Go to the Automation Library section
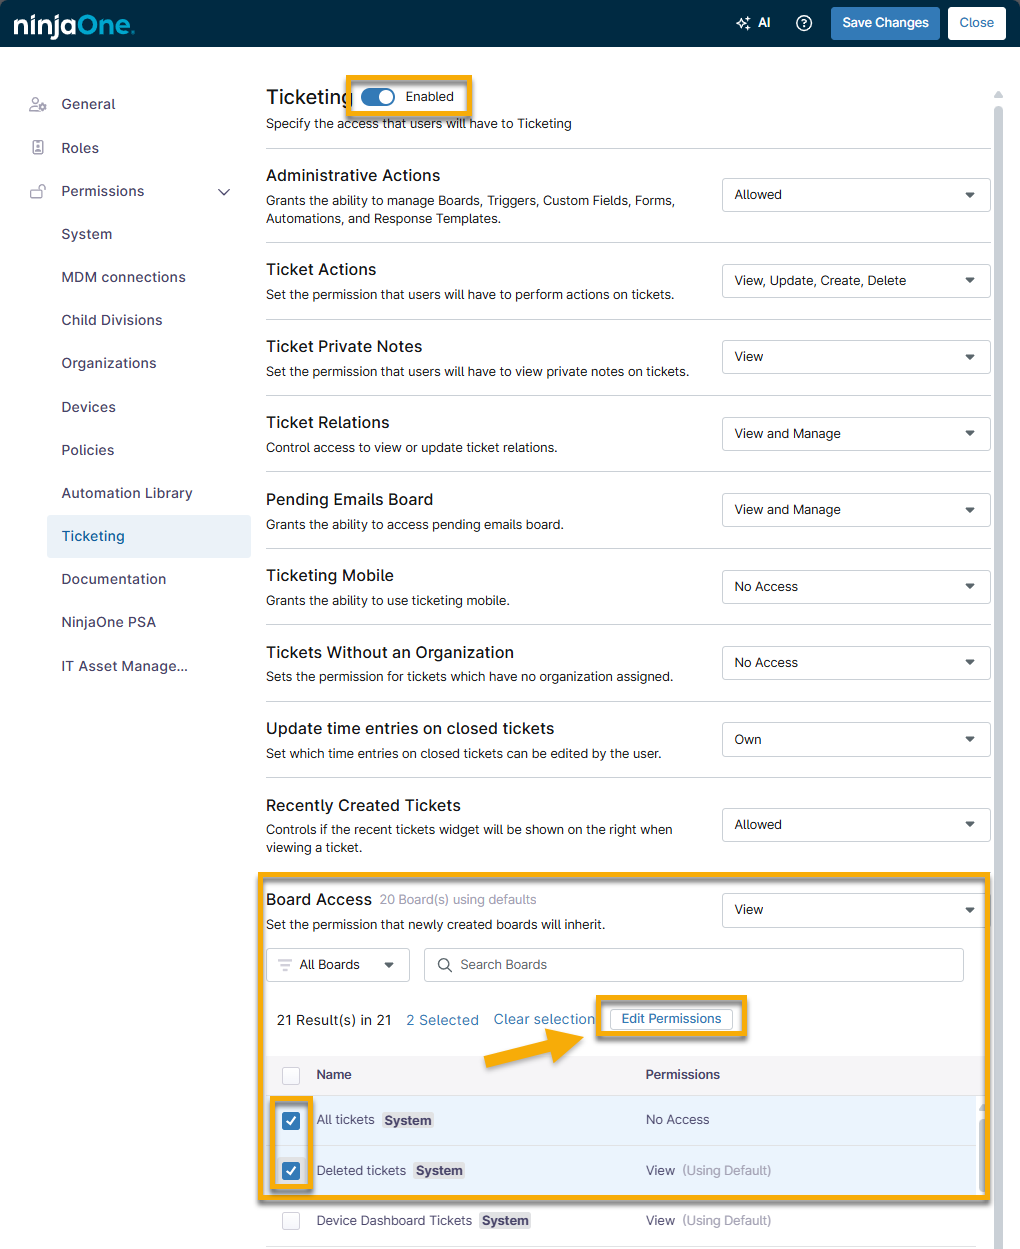The height and width of the screenshot is (1249, 1020). pyautogui.click(x=127, y=493)
